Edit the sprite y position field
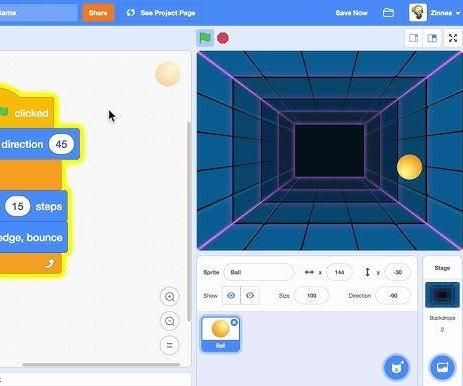Viewport: 463px width, 386px height. pos(397,272)
